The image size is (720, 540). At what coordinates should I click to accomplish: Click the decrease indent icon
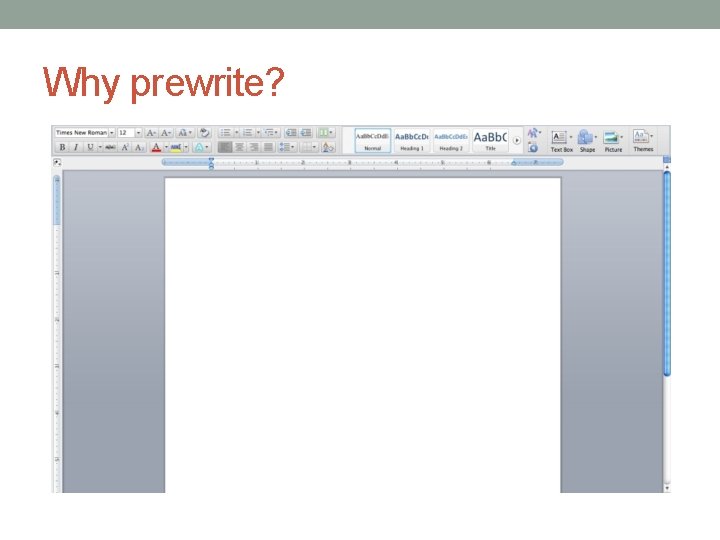[x=291, y=133]
